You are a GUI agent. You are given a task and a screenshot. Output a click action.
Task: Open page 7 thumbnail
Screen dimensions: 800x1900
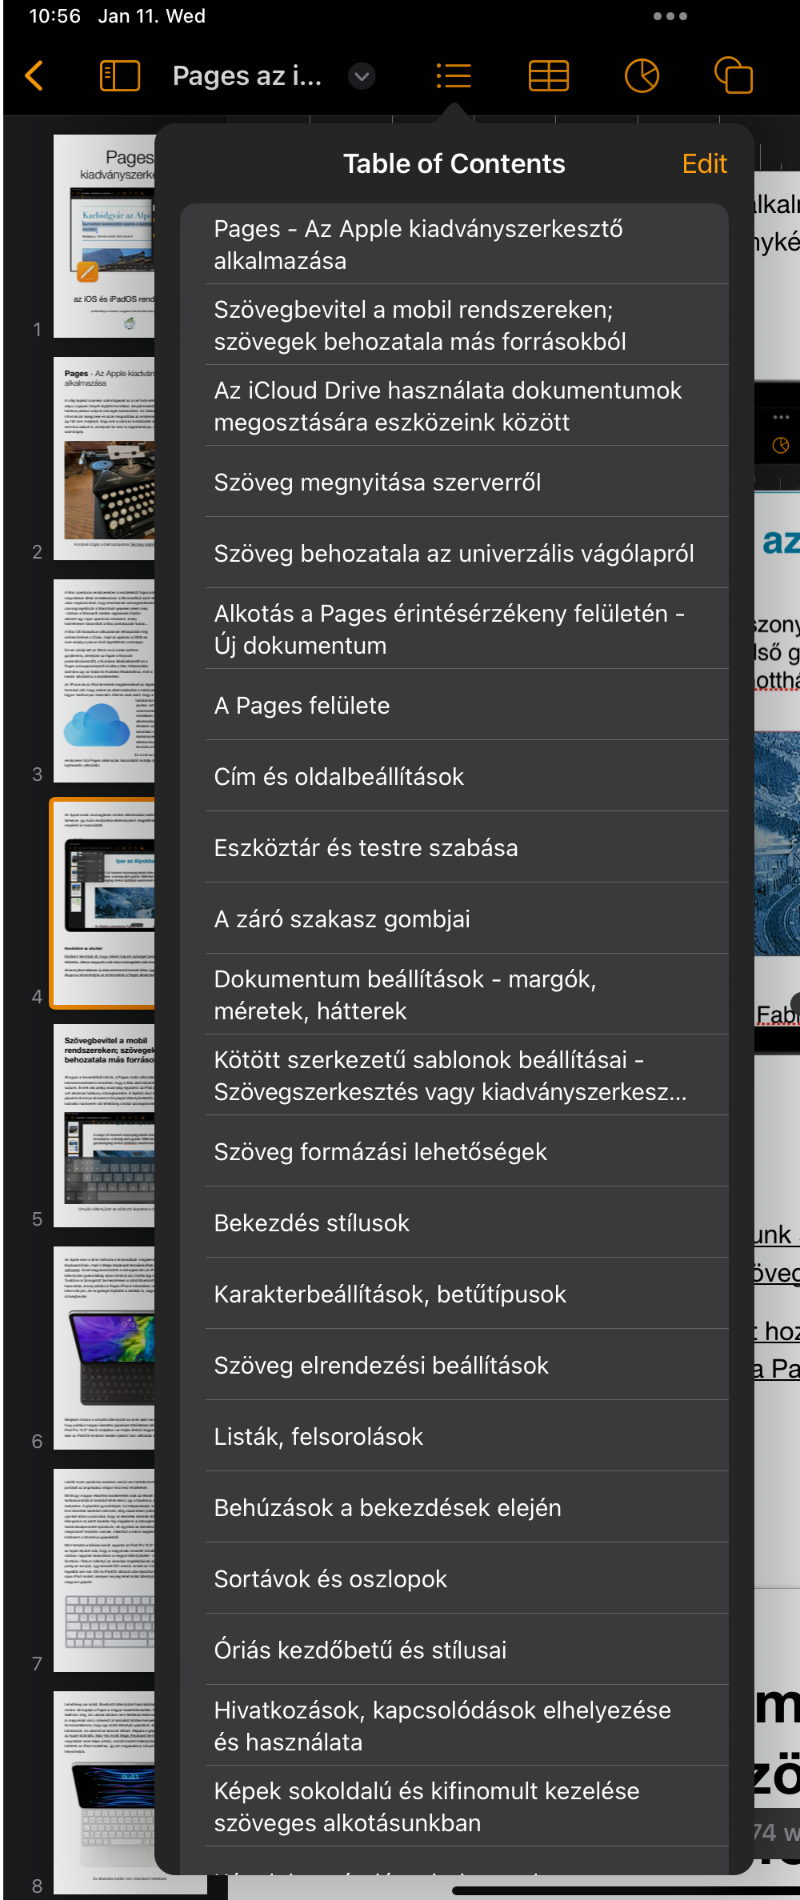(104, 1570)
